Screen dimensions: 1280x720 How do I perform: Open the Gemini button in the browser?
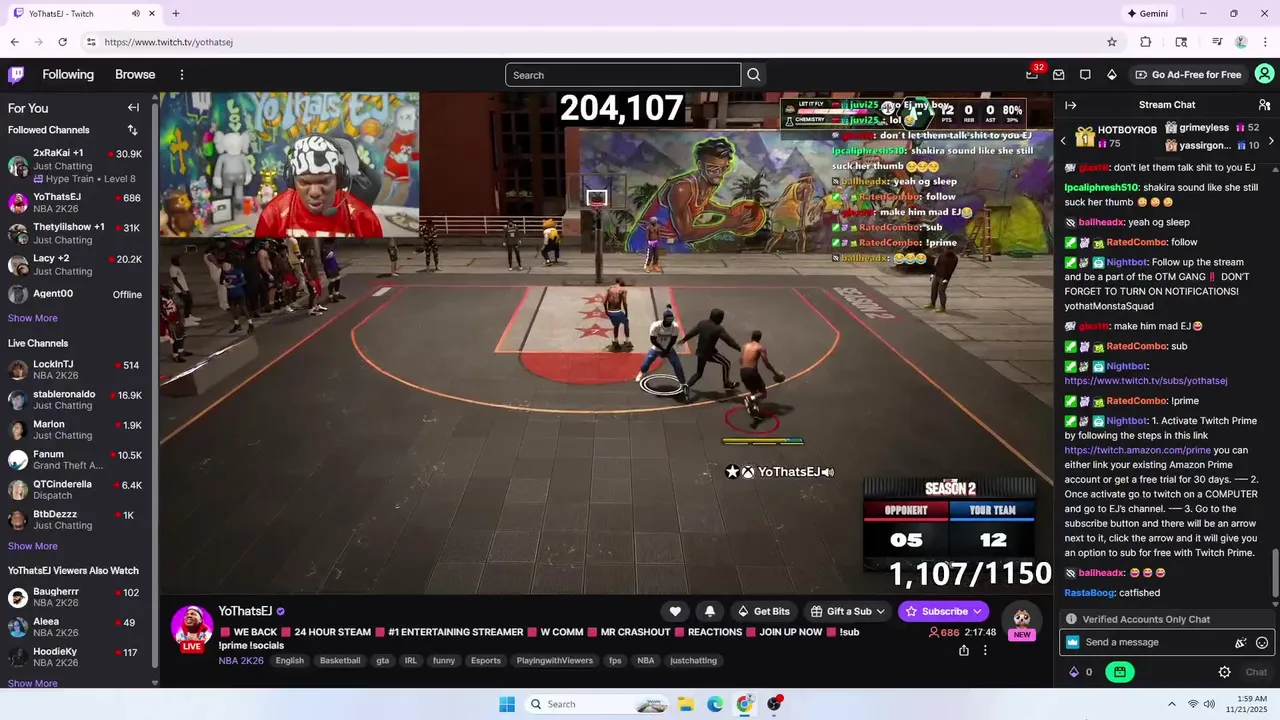1147,14
